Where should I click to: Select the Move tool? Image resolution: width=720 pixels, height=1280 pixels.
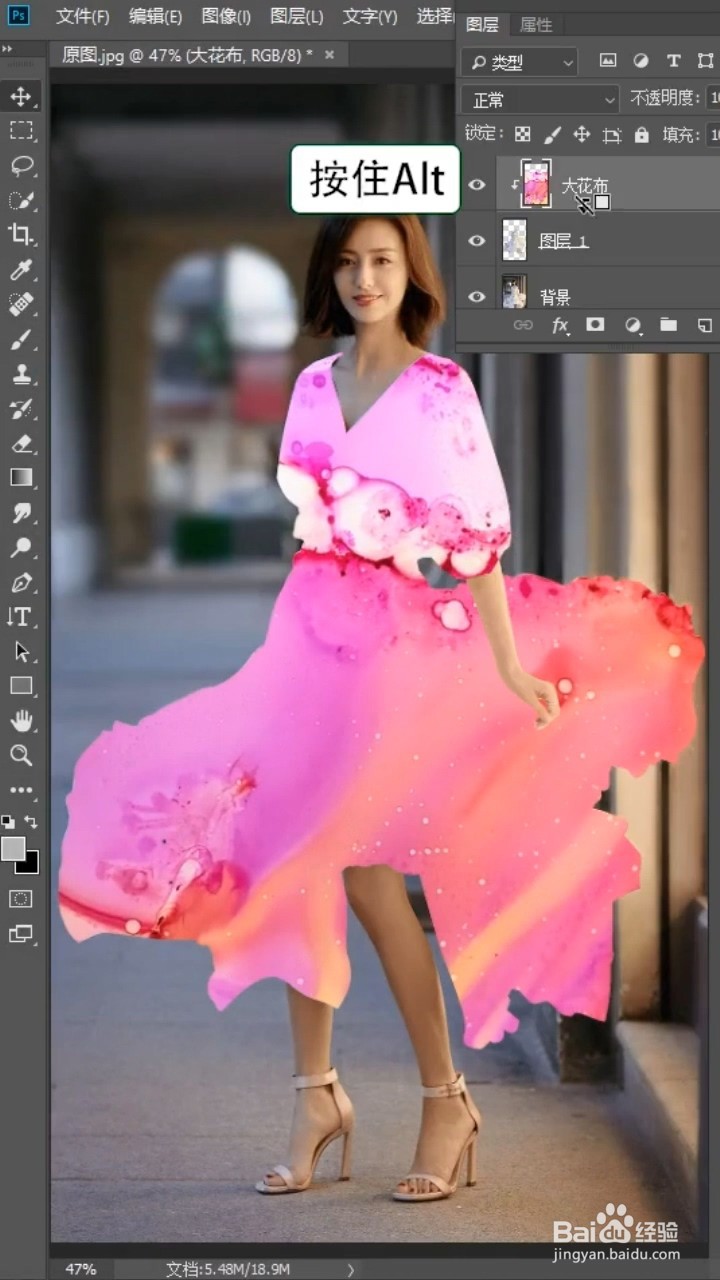(21, 96)
